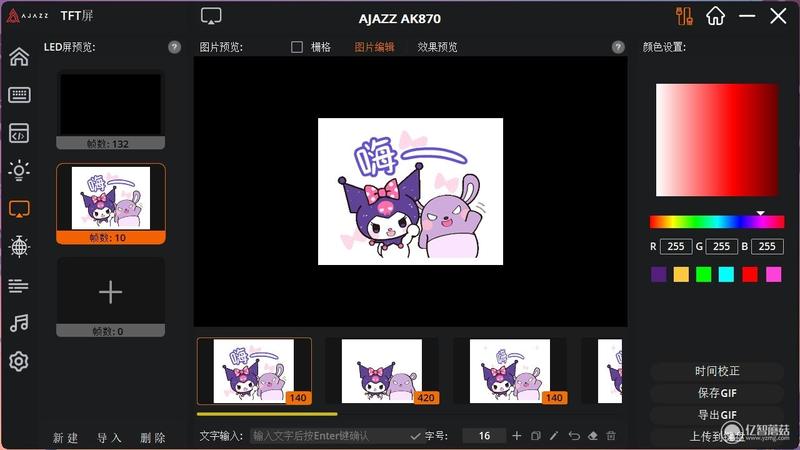Screen dimensions: 800x450
Task: Open the settings gear in the sidebar
Action: click(x=19, y=361)
